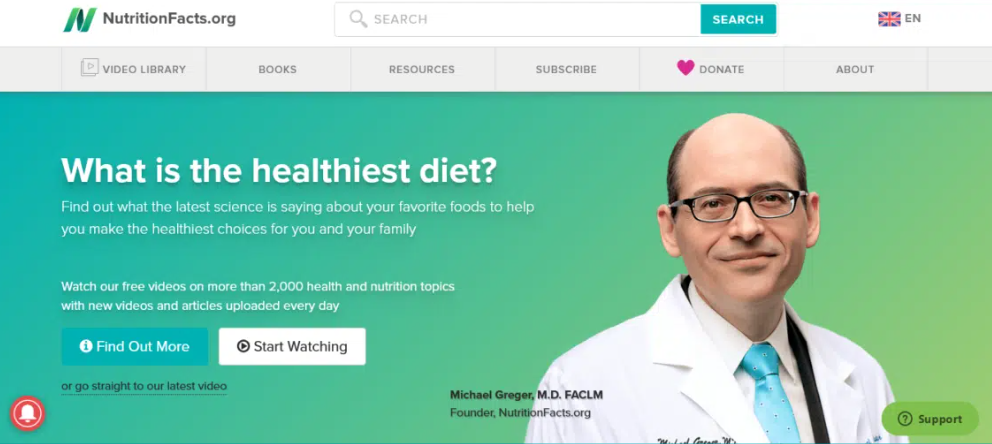Click the NutritionFacts.org site name text

click(169, 19)
